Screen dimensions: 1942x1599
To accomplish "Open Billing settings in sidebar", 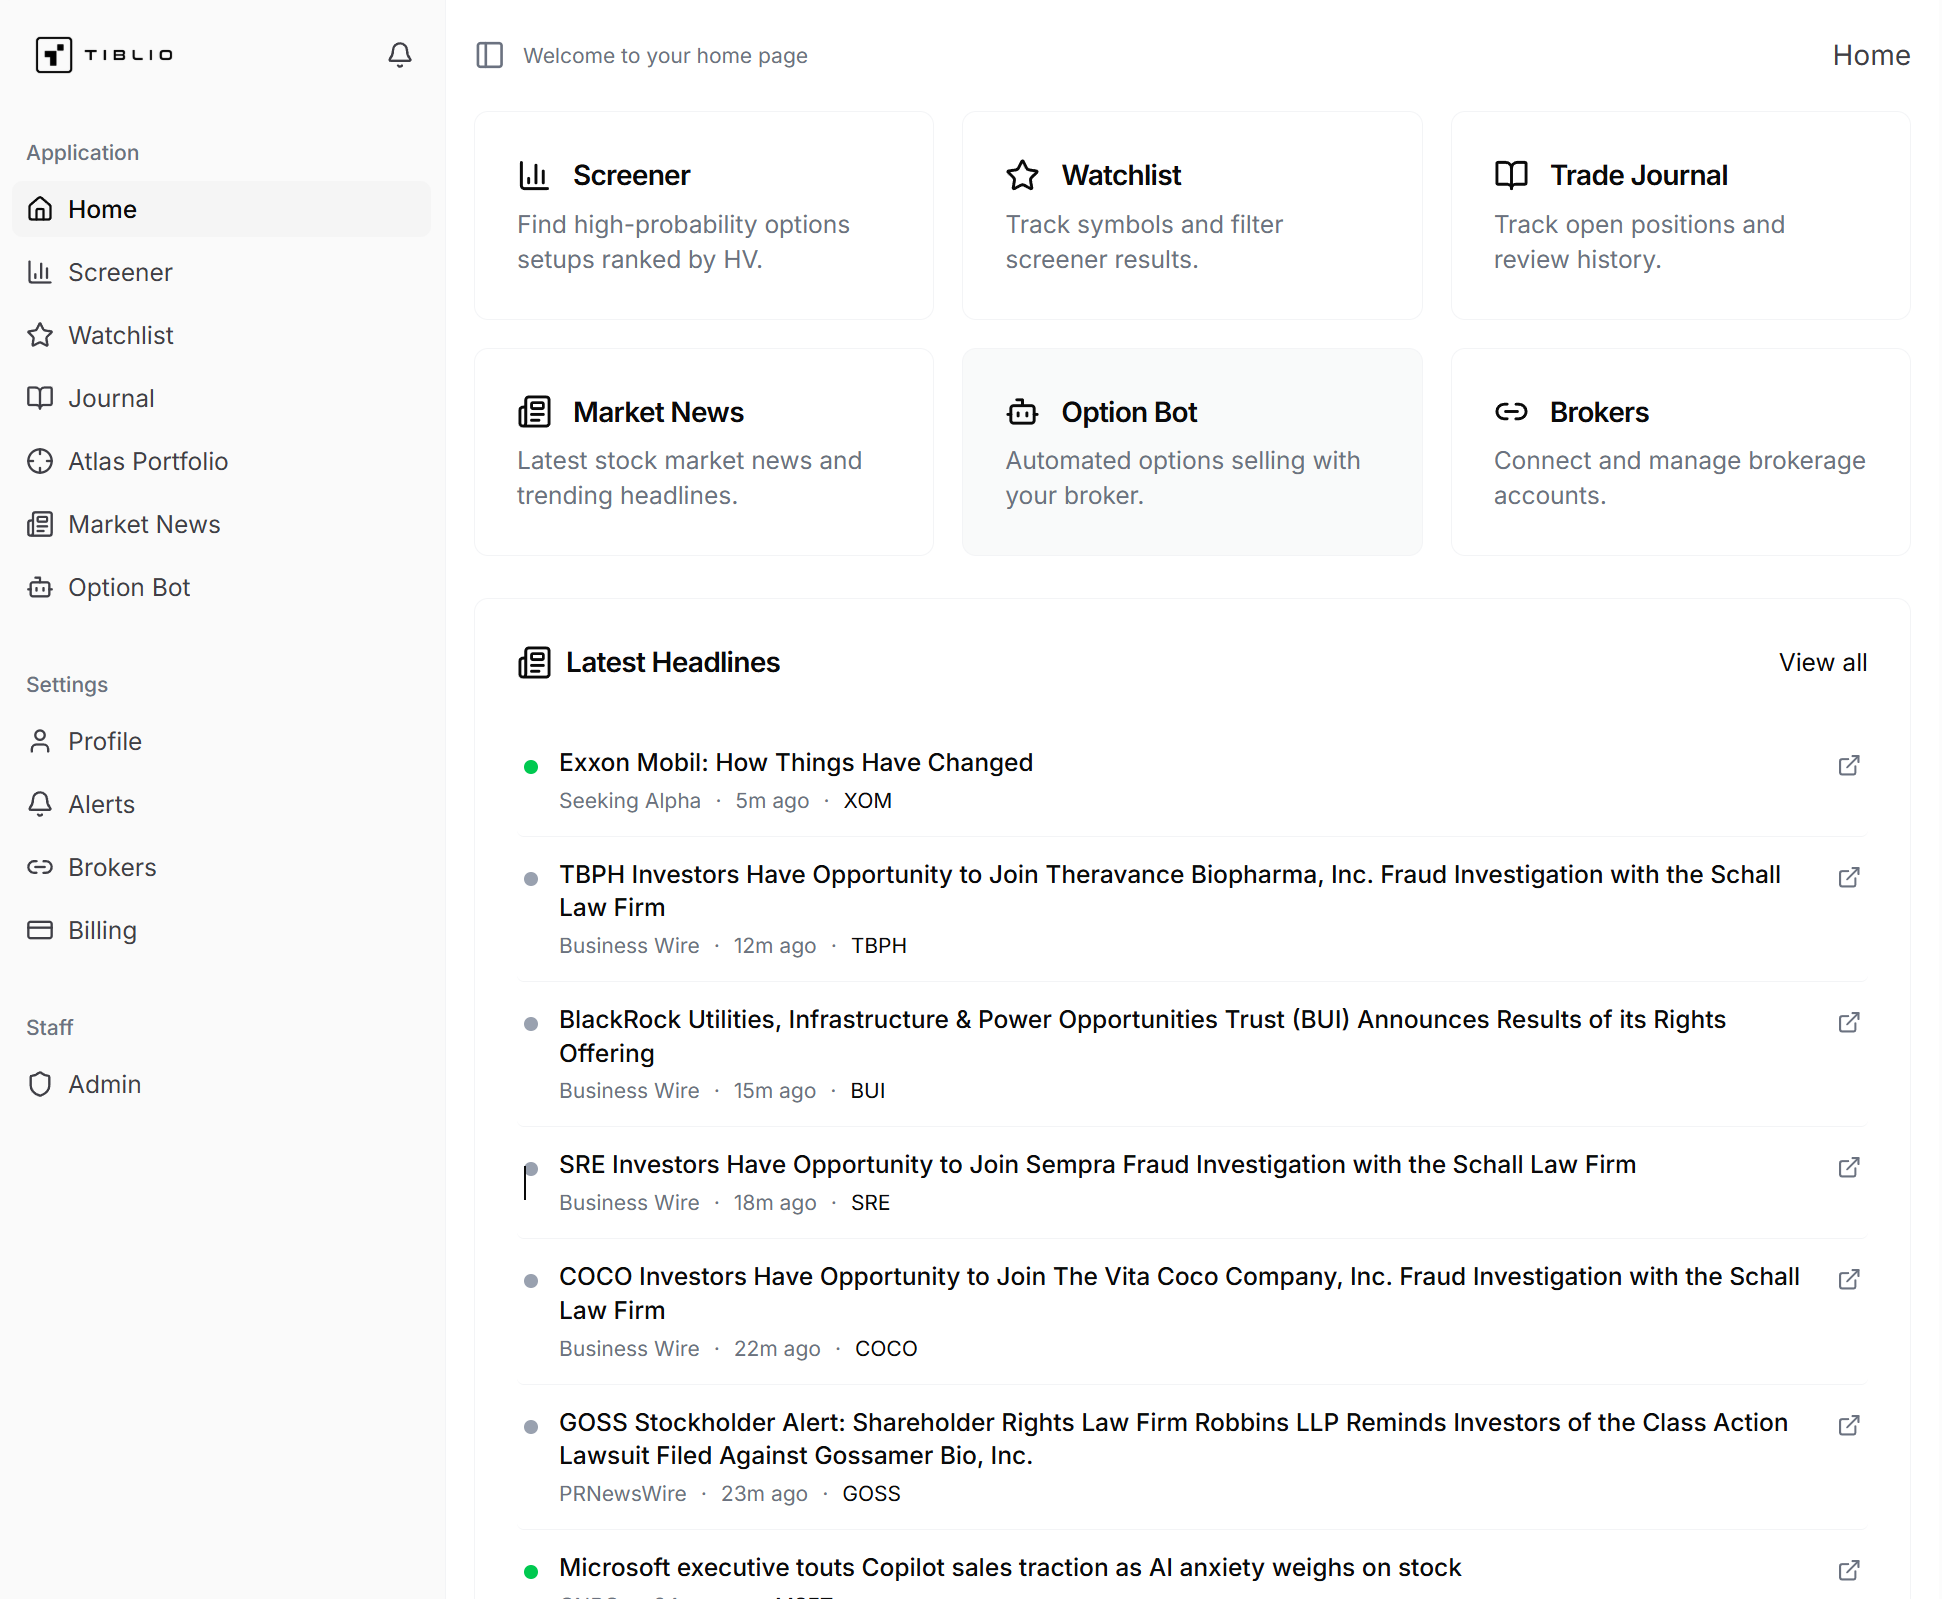I will (102, 930).
